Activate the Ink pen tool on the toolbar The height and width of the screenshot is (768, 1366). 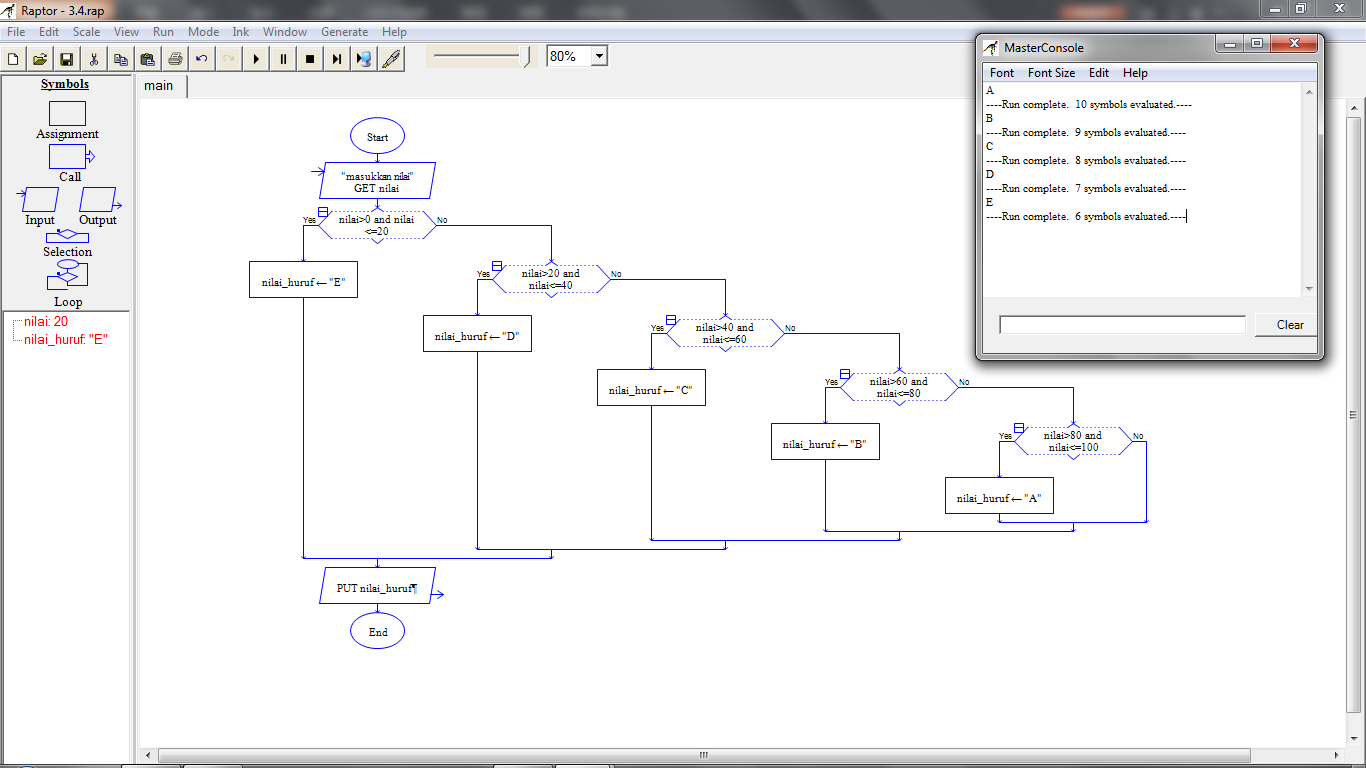pos(391,58)
